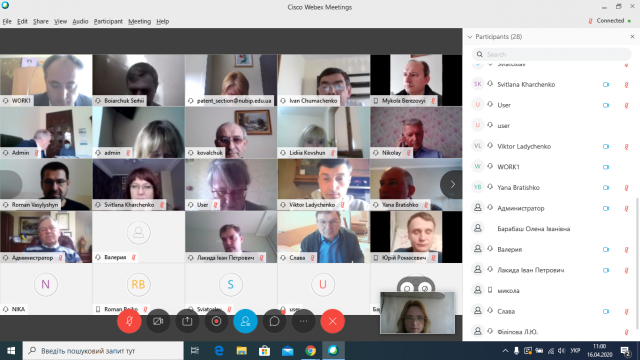This screenshot has height=360, width=640.
Task: Show next page of video tiles
Action: click(452, 184)
